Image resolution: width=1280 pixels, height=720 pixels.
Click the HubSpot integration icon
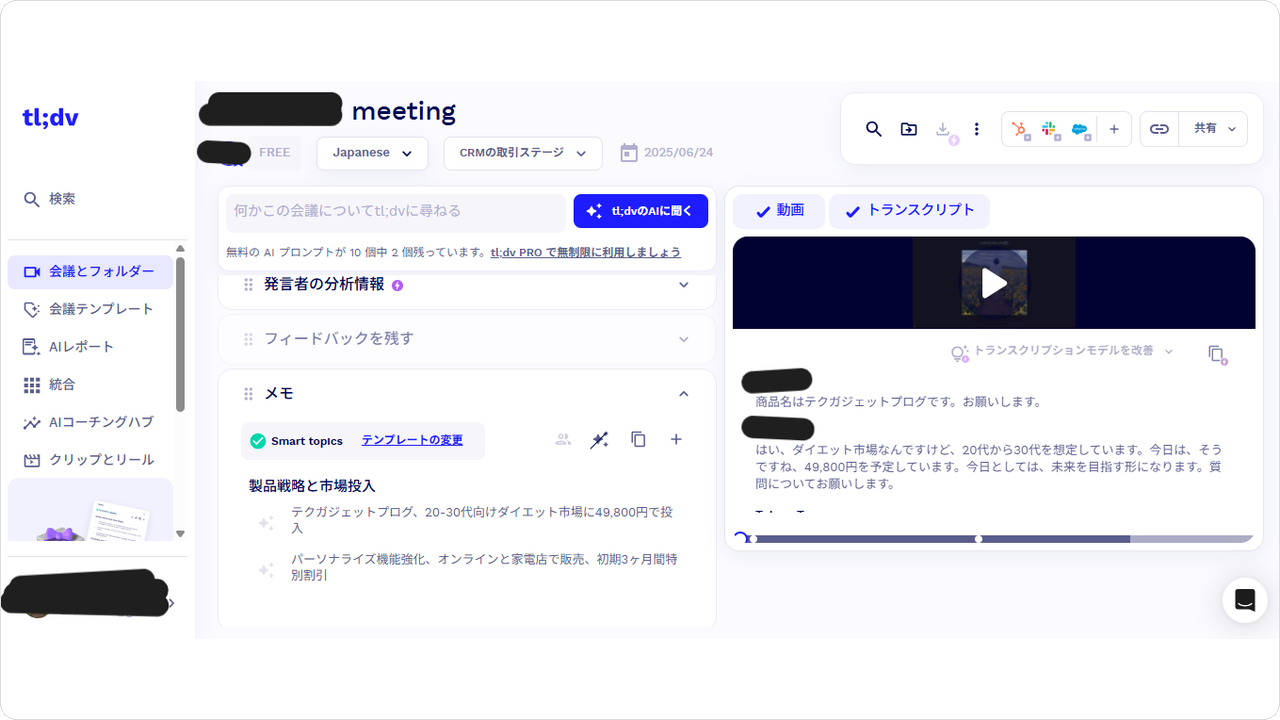1020,130
